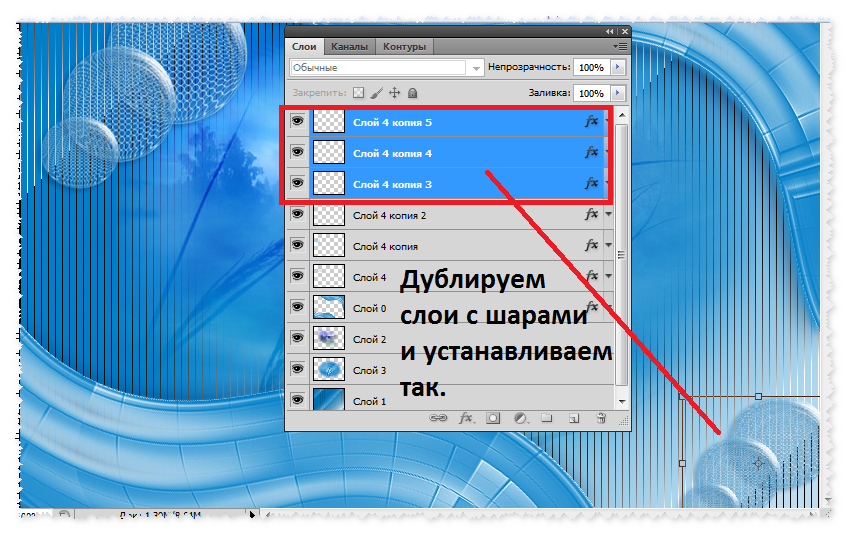This screenshot has width=850, height=535.
Task: Select thumbnail of Слой 2
Action: coord(329,338)
